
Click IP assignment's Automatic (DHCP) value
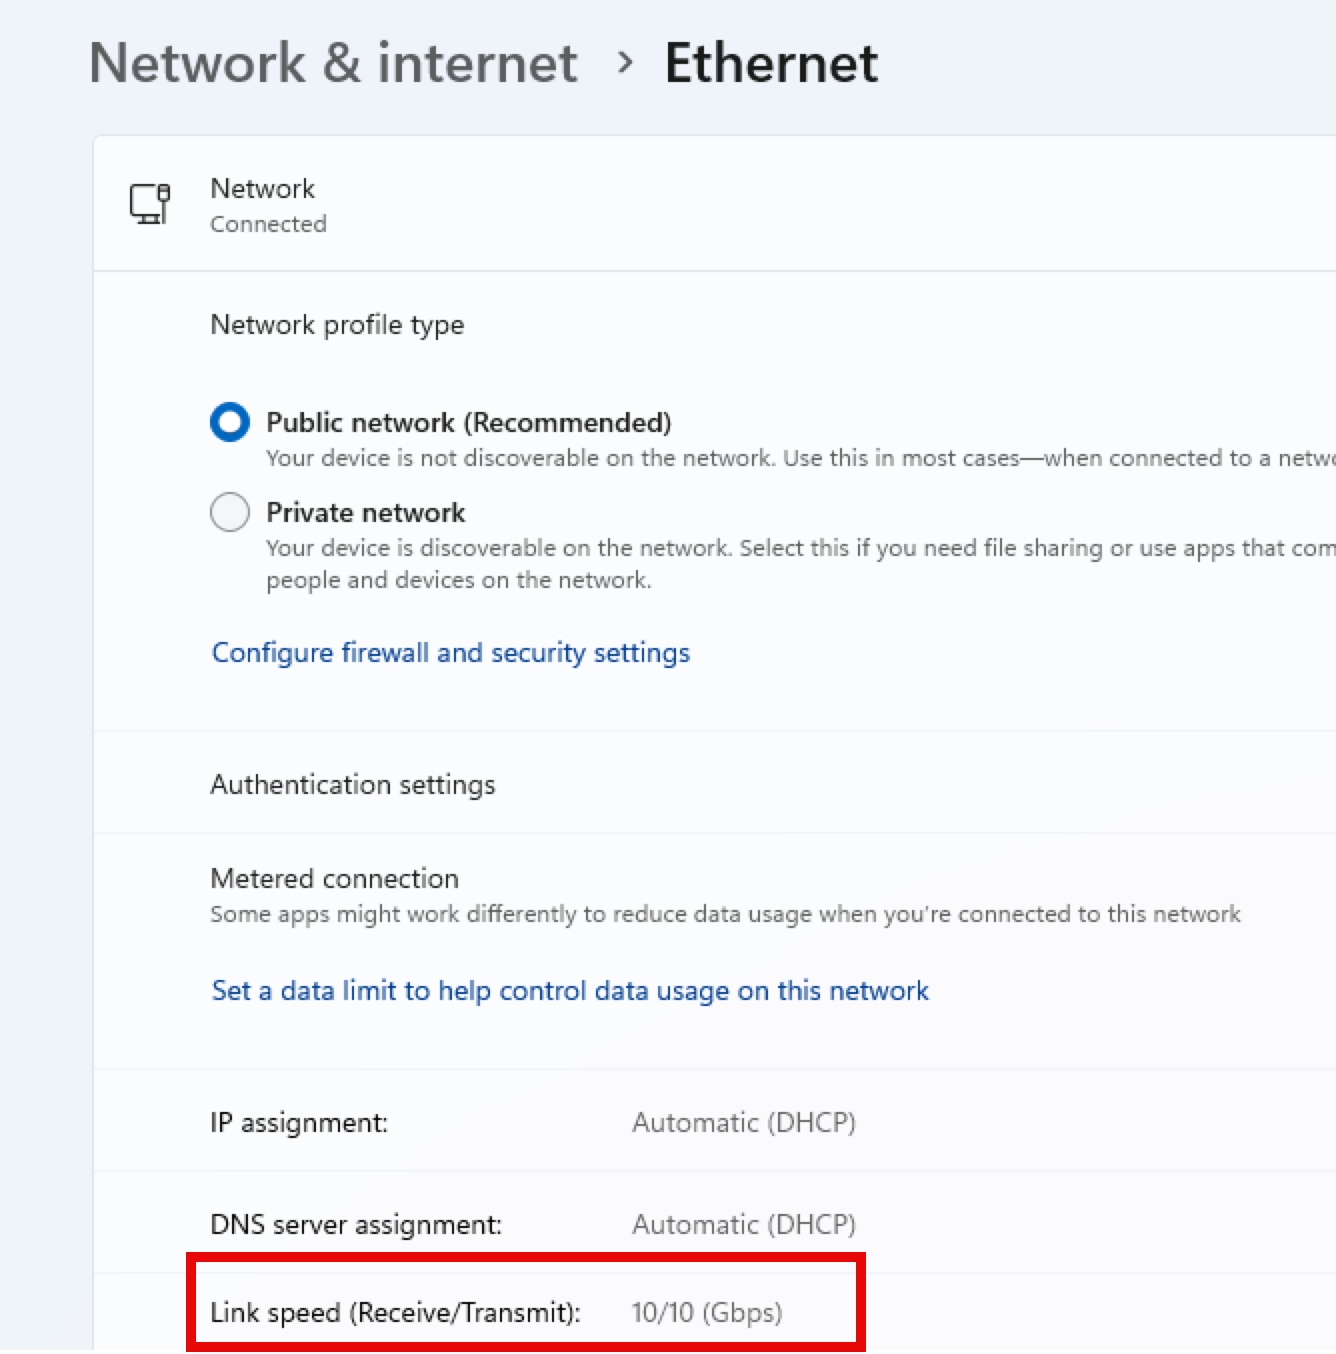click(x=744, y=1123)
